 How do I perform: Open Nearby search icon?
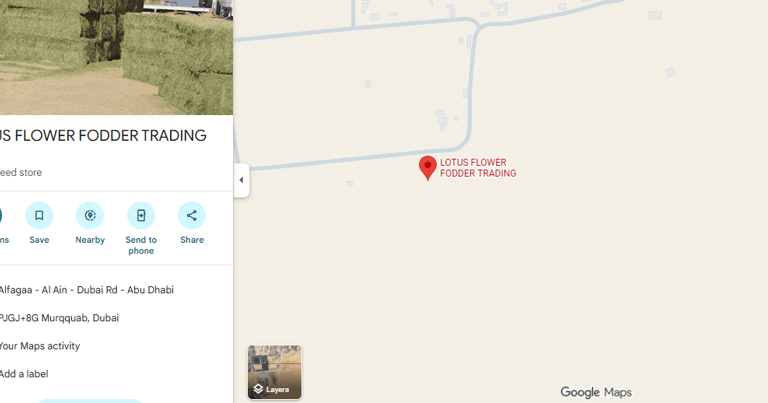point(90,215)
